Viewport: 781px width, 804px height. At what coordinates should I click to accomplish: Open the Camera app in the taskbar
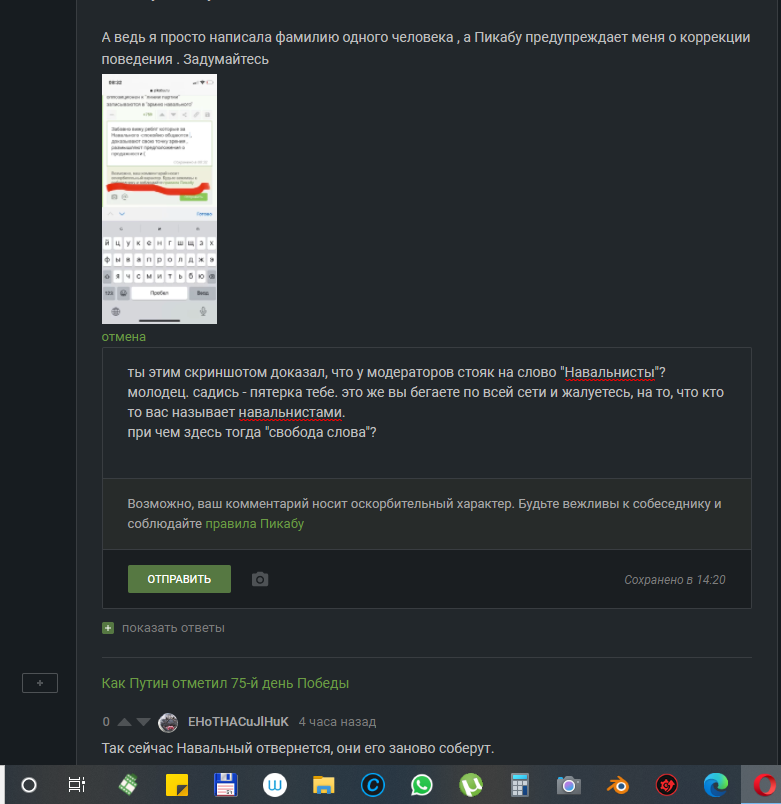pyautogui.click(x=568, y=785)
